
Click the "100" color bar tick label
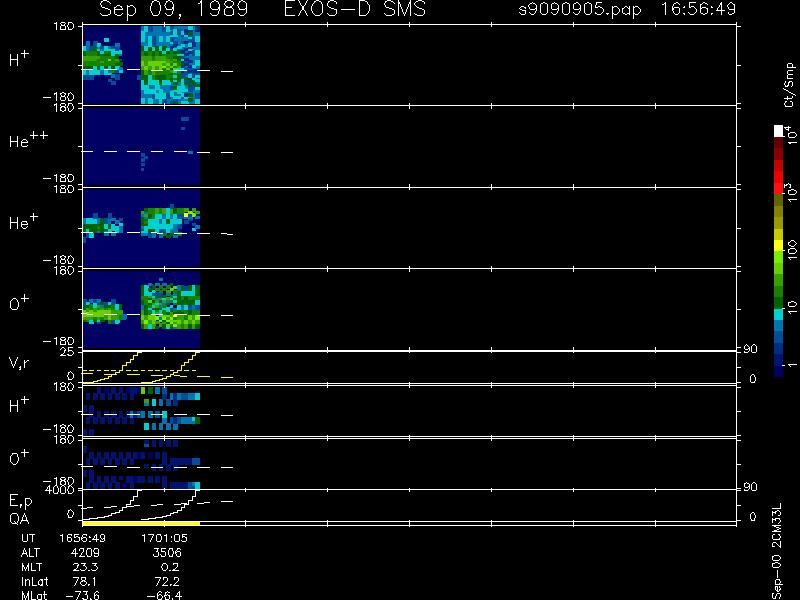click(792, 250)
